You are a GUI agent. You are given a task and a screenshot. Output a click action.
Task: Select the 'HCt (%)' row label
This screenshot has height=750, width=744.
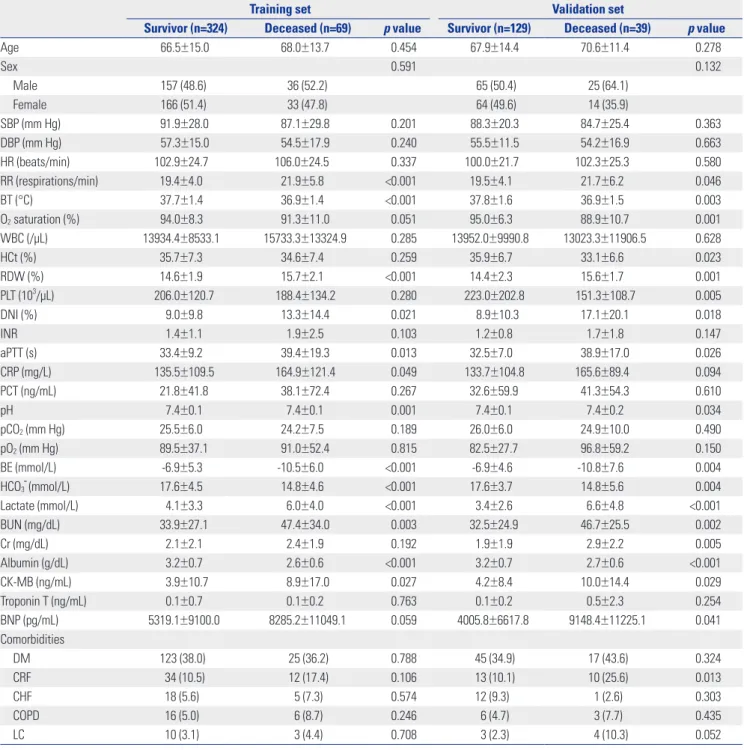[18, 258]
